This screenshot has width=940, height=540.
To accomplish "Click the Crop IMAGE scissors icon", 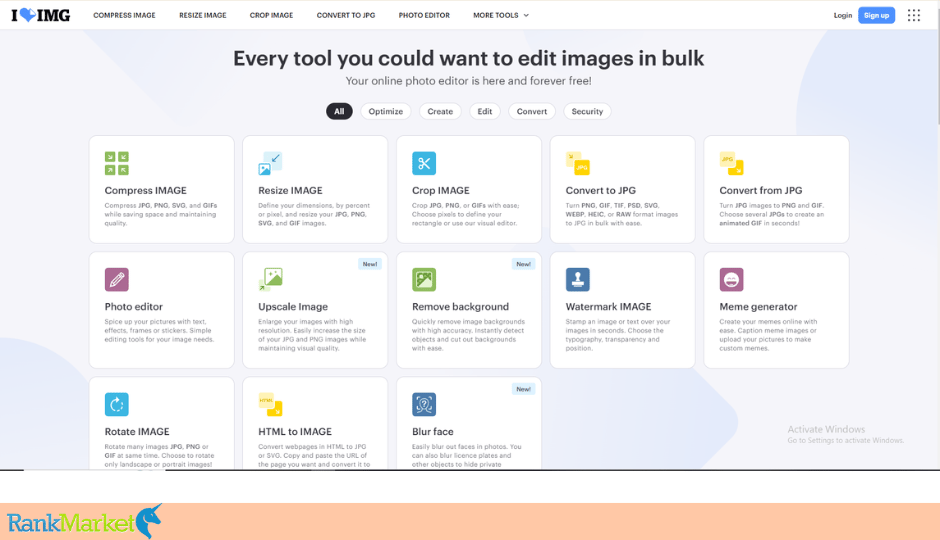I will point(424,163).
